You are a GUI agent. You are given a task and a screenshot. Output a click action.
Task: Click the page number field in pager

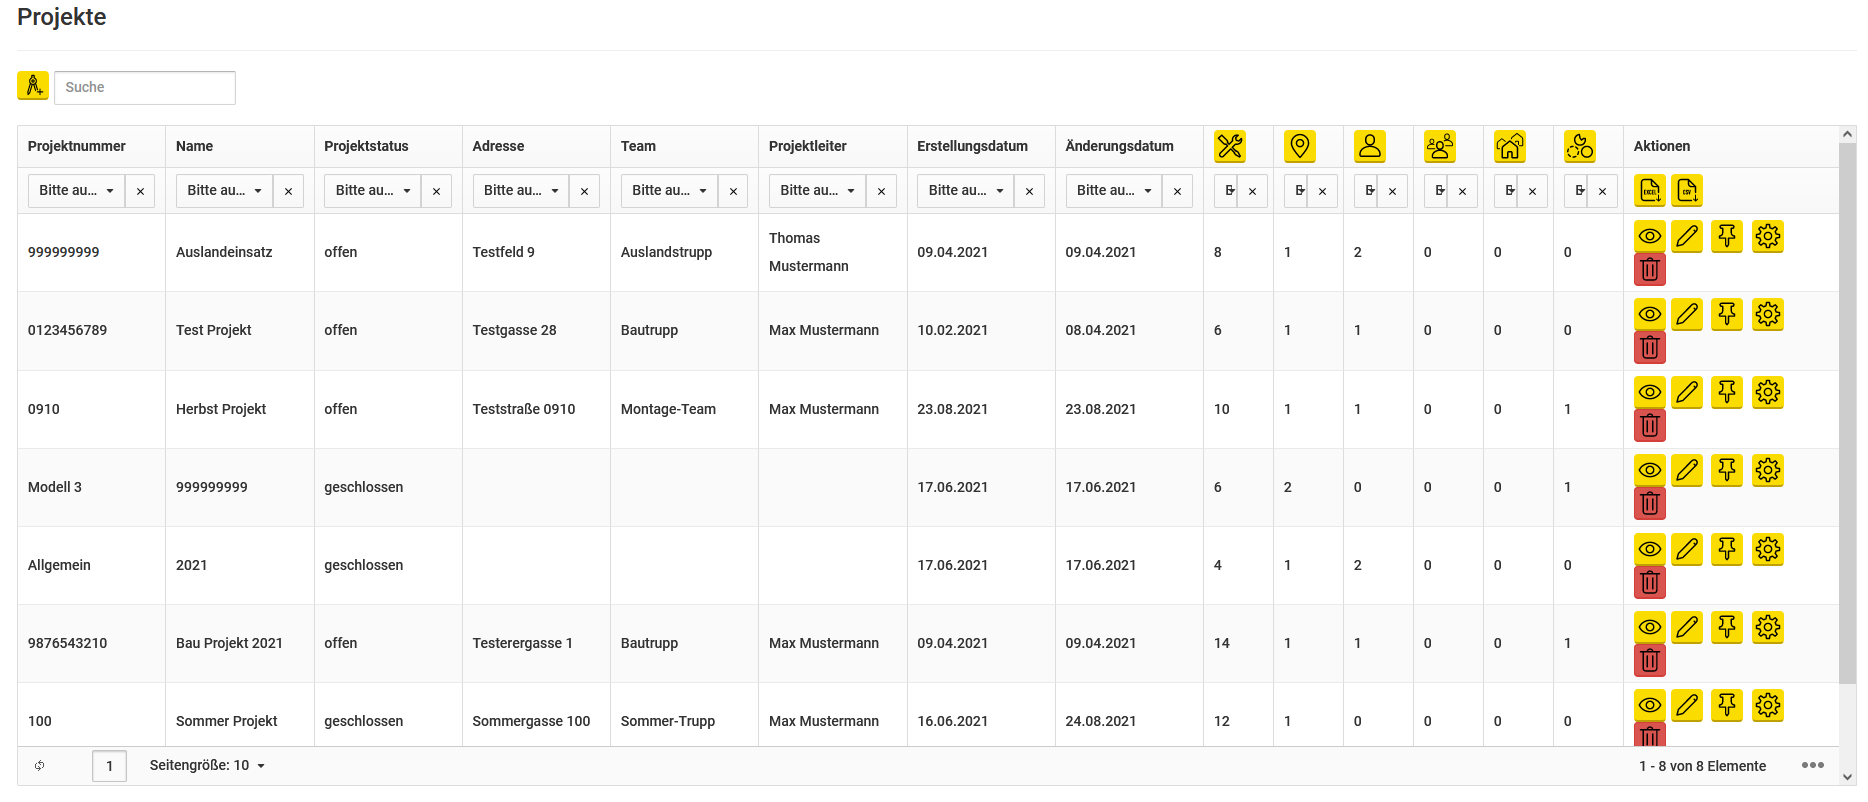pos(109,766)
